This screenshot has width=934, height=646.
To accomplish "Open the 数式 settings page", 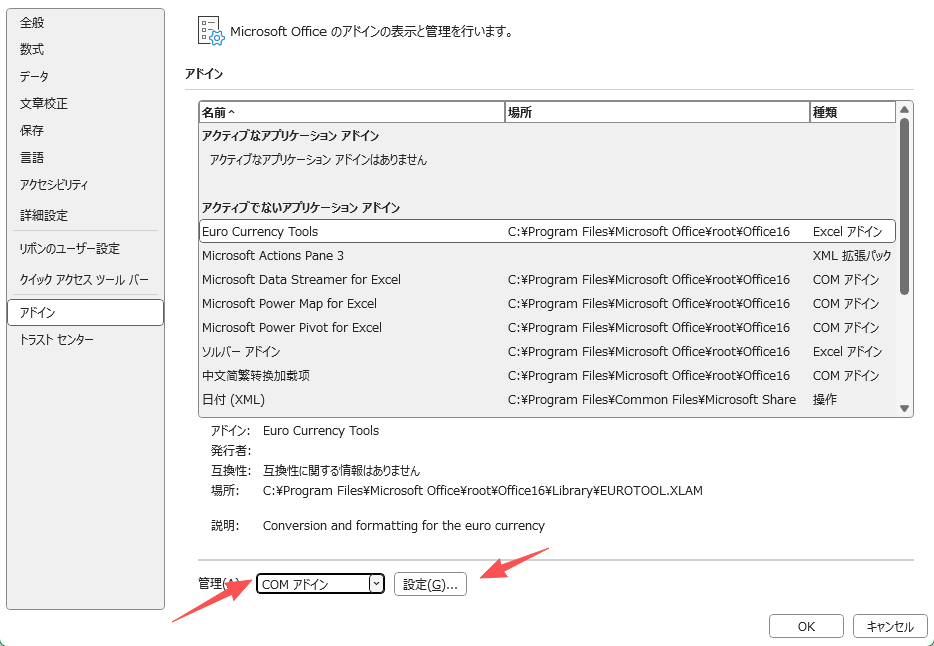I will pos(30,49).
